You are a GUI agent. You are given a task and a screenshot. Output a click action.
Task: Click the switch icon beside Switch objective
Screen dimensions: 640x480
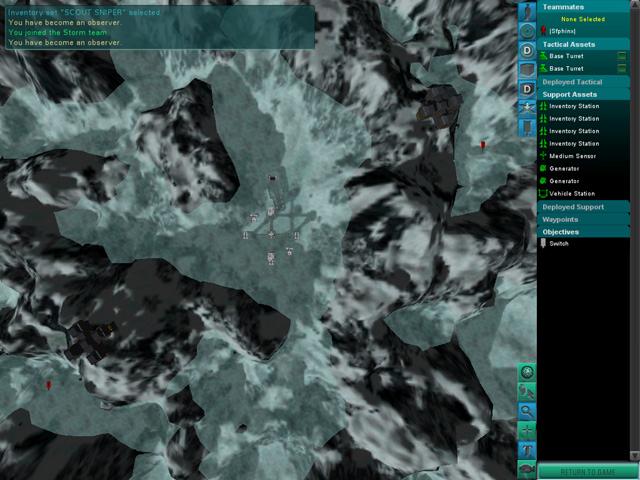(x=543, y=243)
